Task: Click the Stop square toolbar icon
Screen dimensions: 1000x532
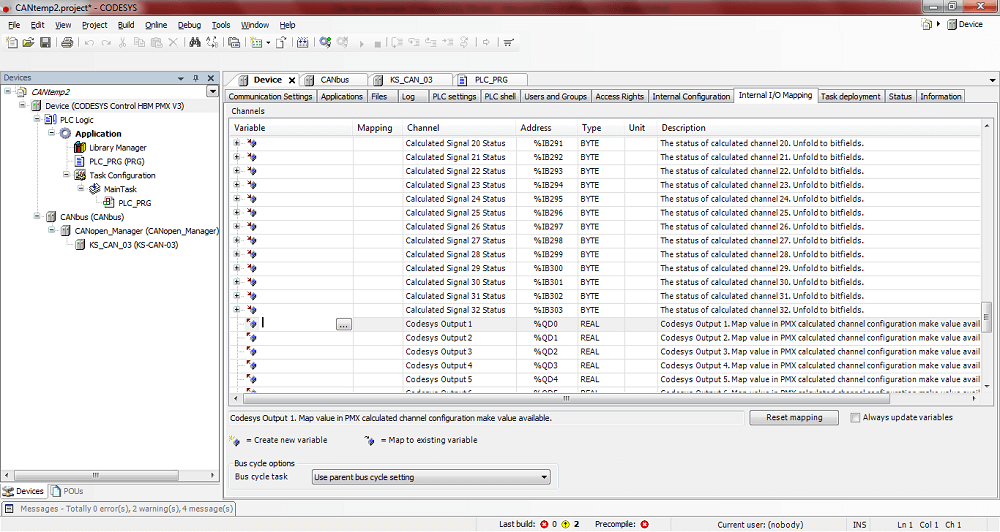Action: [378, 43]
